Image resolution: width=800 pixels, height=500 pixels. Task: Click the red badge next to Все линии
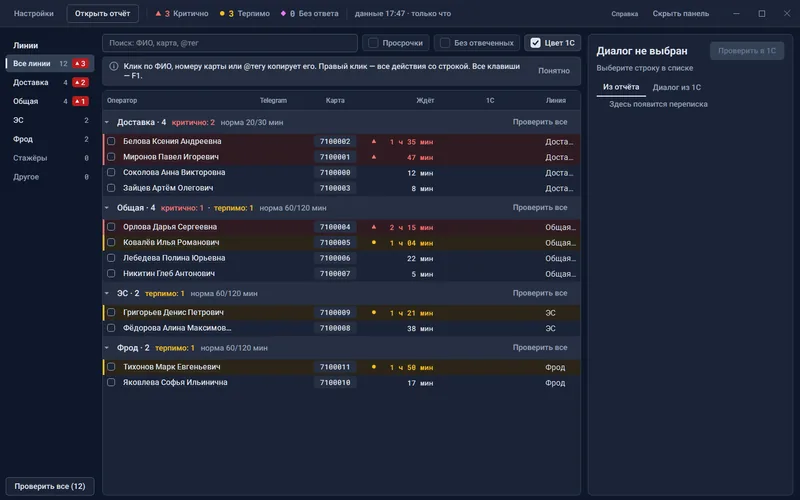[80, 63]
